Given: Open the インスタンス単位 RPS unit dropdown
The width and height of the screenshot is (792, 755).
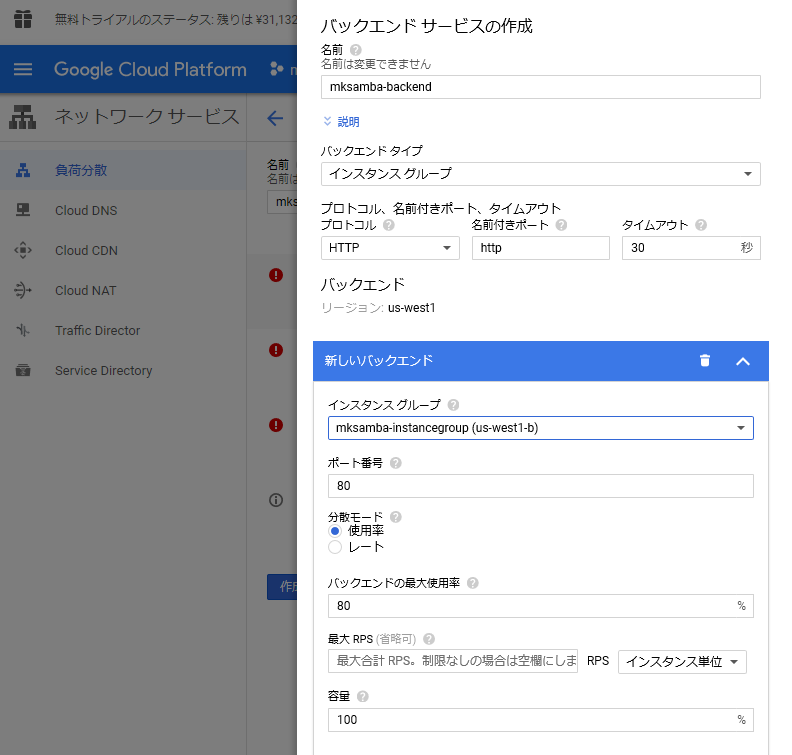Looking at the screenshot, I should click(682, 662).
